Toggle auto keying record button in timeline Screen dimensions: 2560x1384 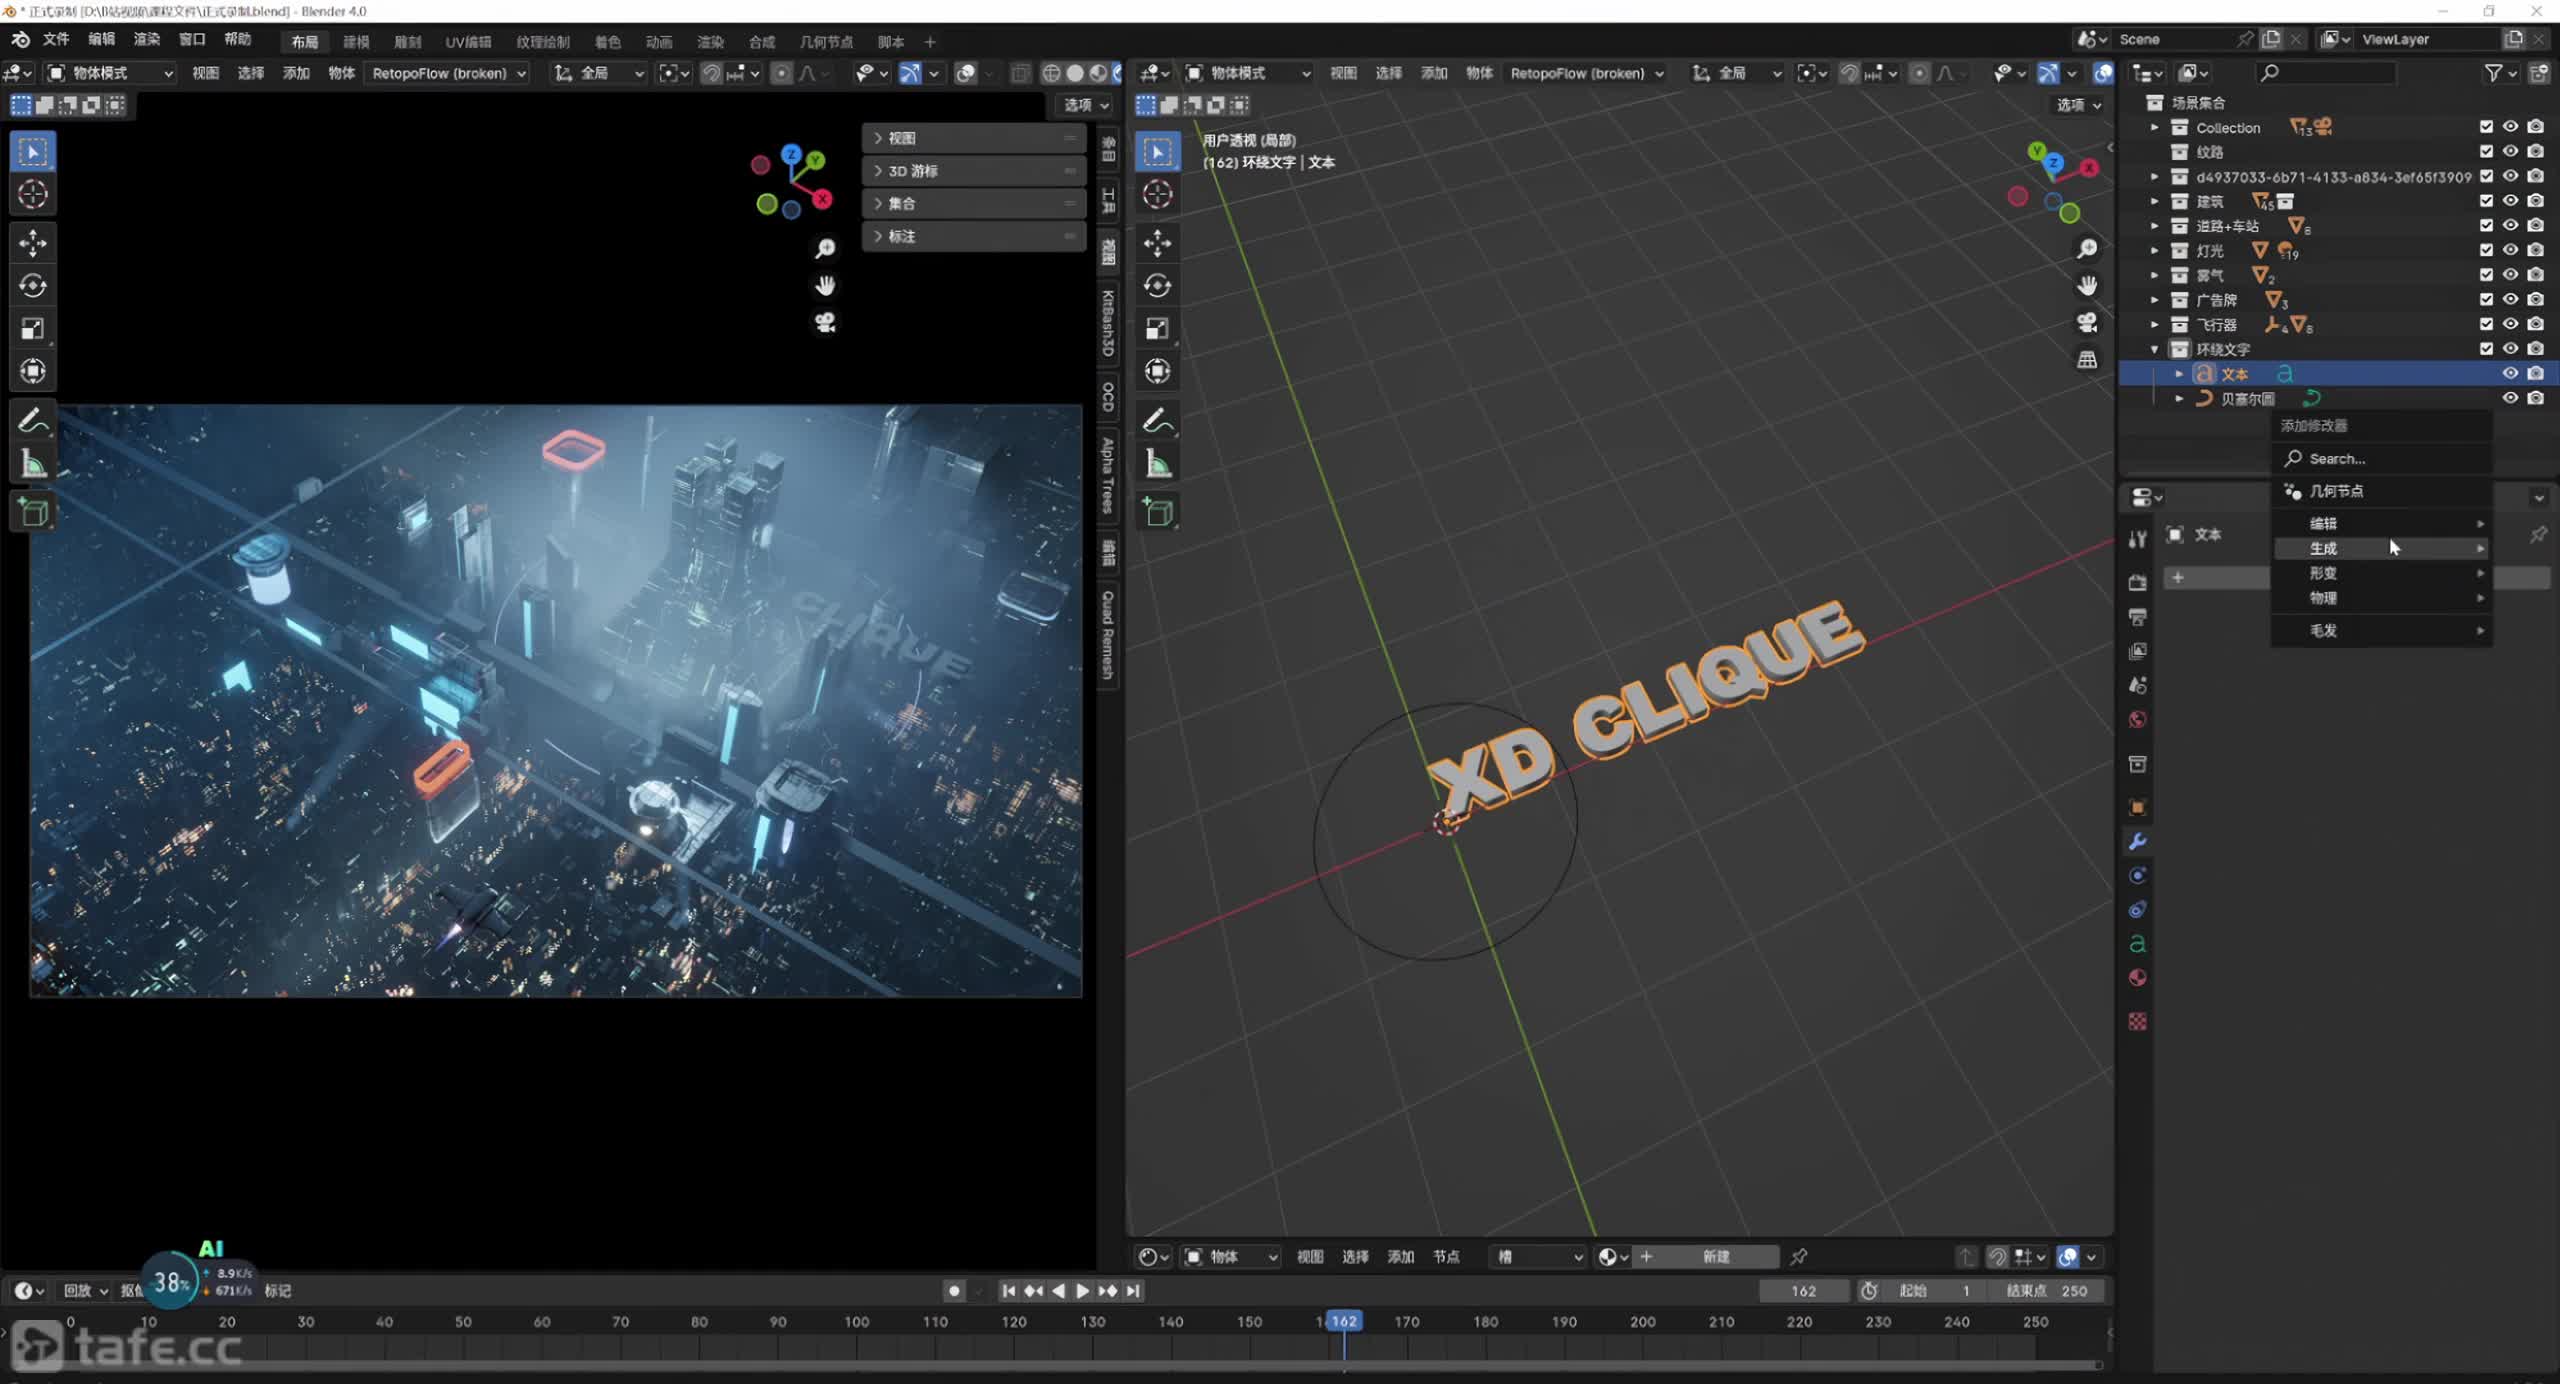click(954, 1291)
